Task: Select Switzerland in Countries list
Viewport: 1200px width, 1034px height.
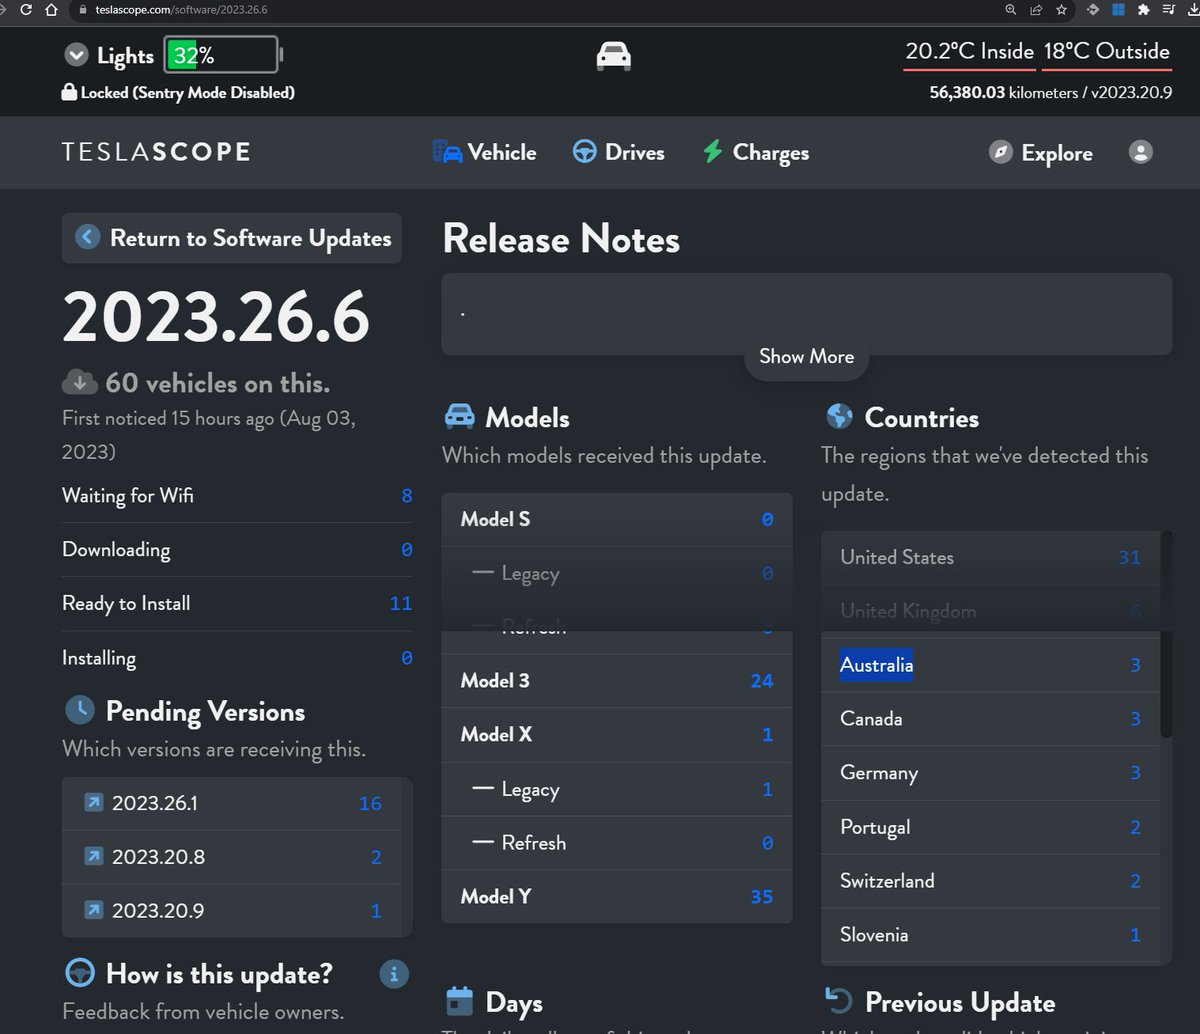Action: pyautogui.click(x=990, y=881)
